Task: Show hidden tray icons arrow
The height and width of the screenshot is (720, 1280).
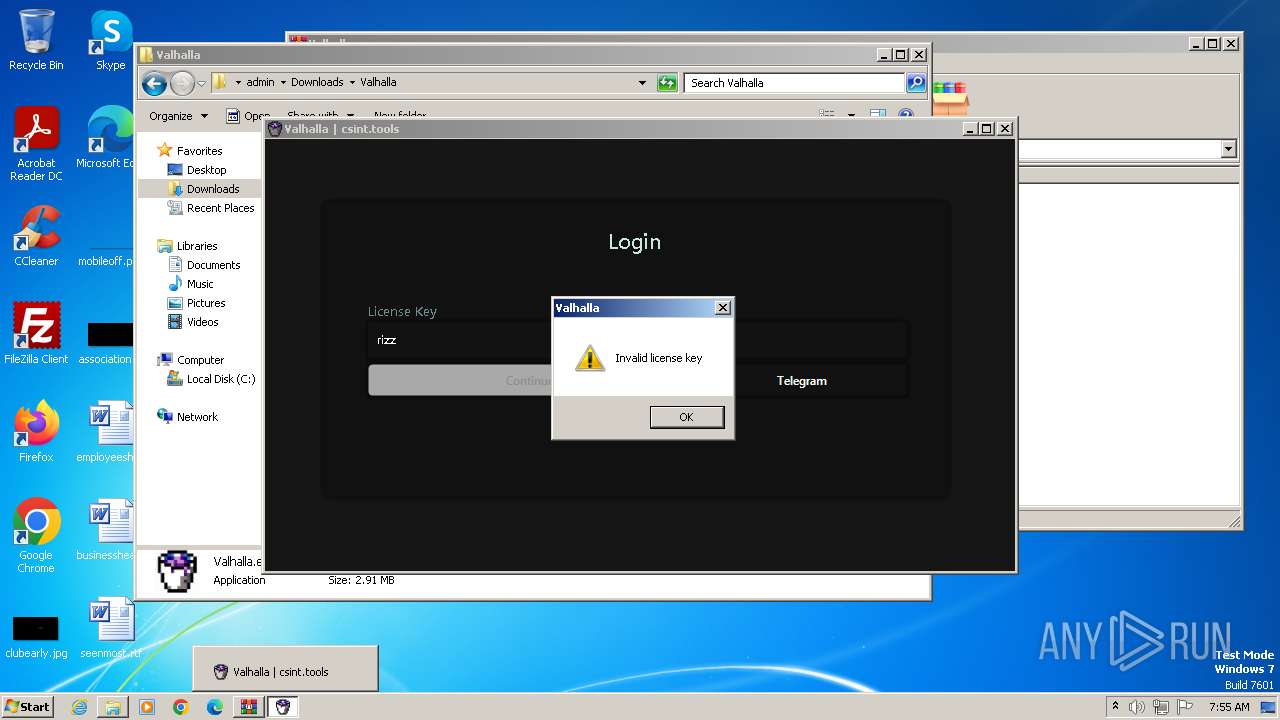Action: click(x=1115, y=706)
